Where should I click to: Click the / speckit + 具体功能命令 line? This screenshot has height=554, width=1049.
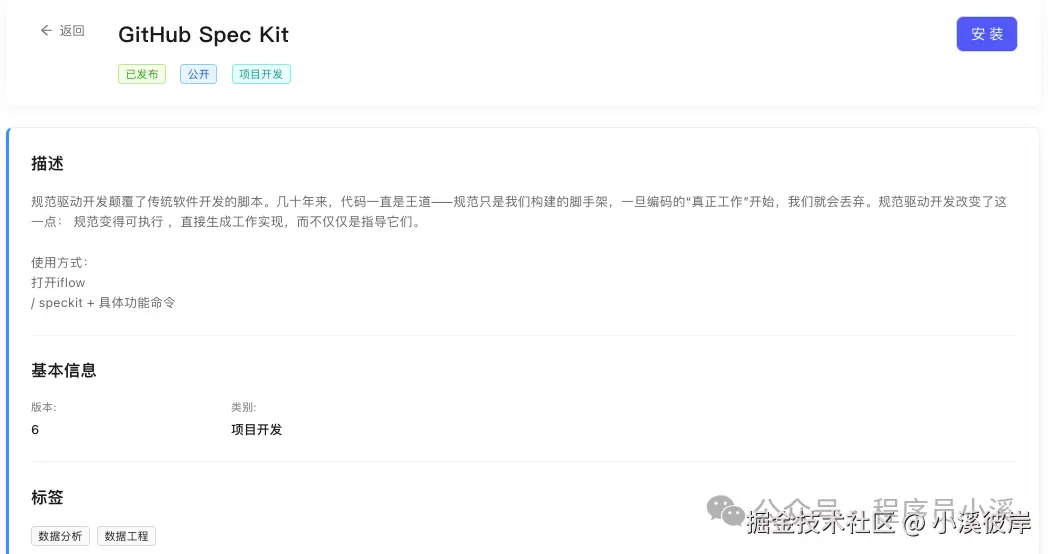[x=103, y=302]
